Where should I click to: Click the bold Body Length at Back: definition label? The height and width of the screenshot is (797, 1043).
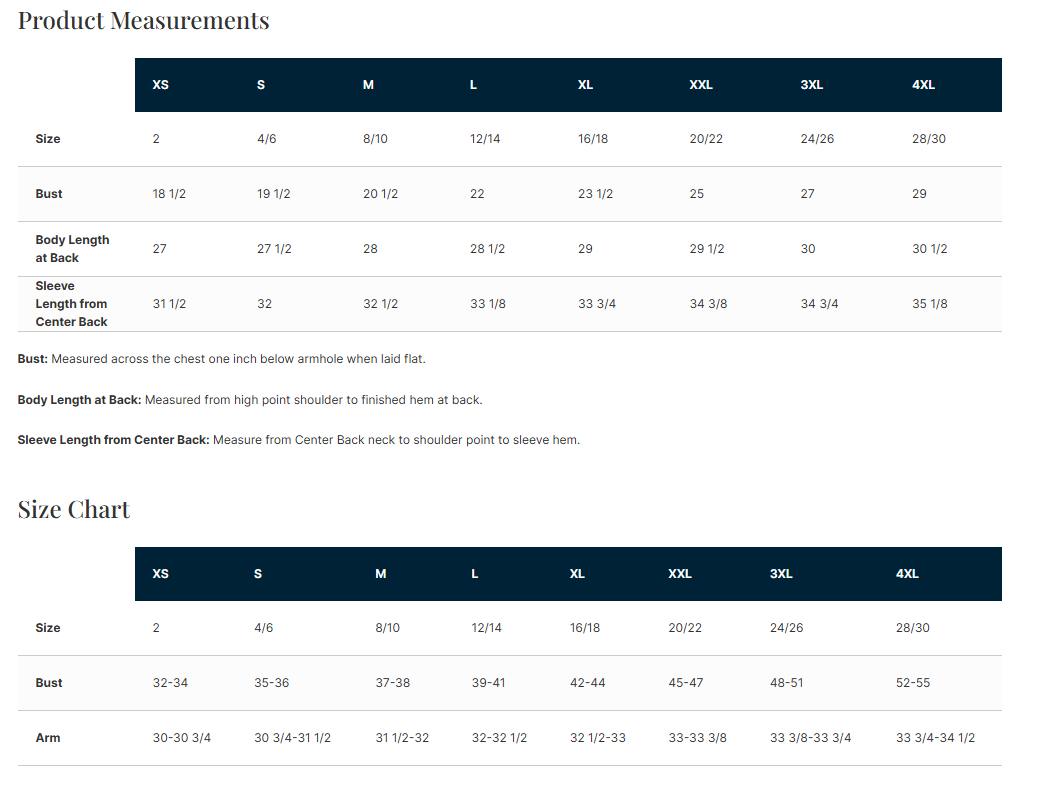[79, 400]
